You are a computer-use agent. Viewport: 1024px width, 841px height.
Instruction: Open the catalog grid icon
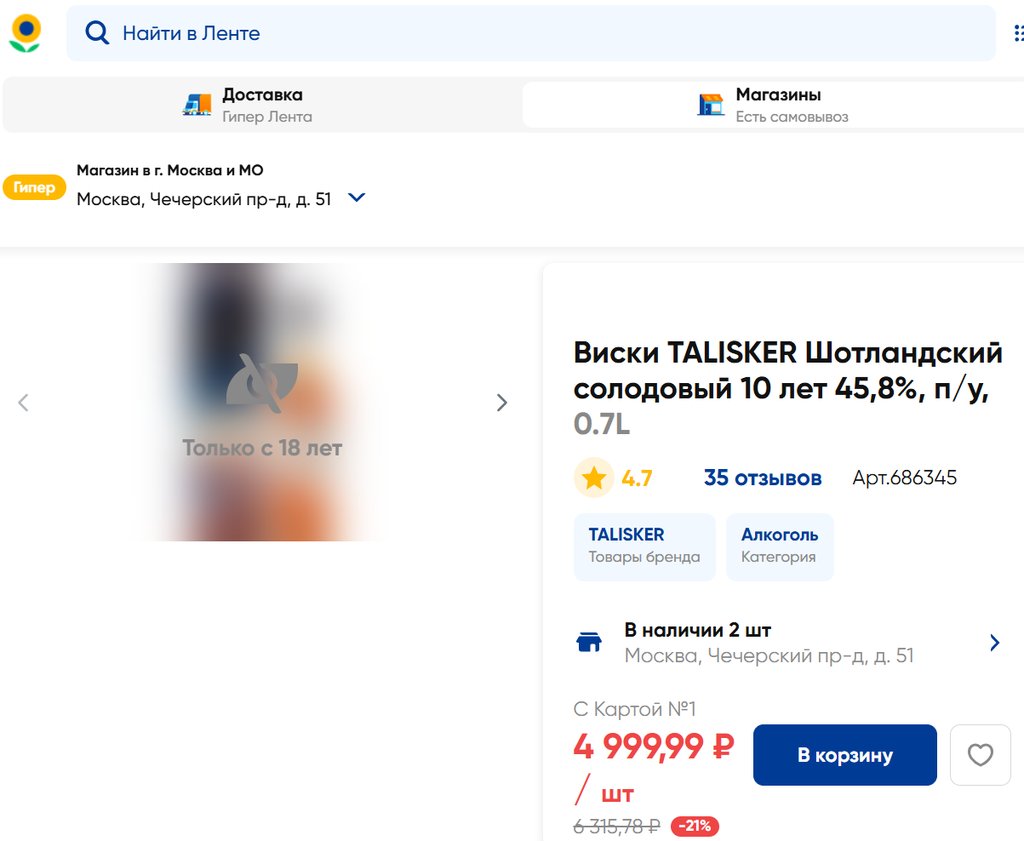click(1018, 33)
